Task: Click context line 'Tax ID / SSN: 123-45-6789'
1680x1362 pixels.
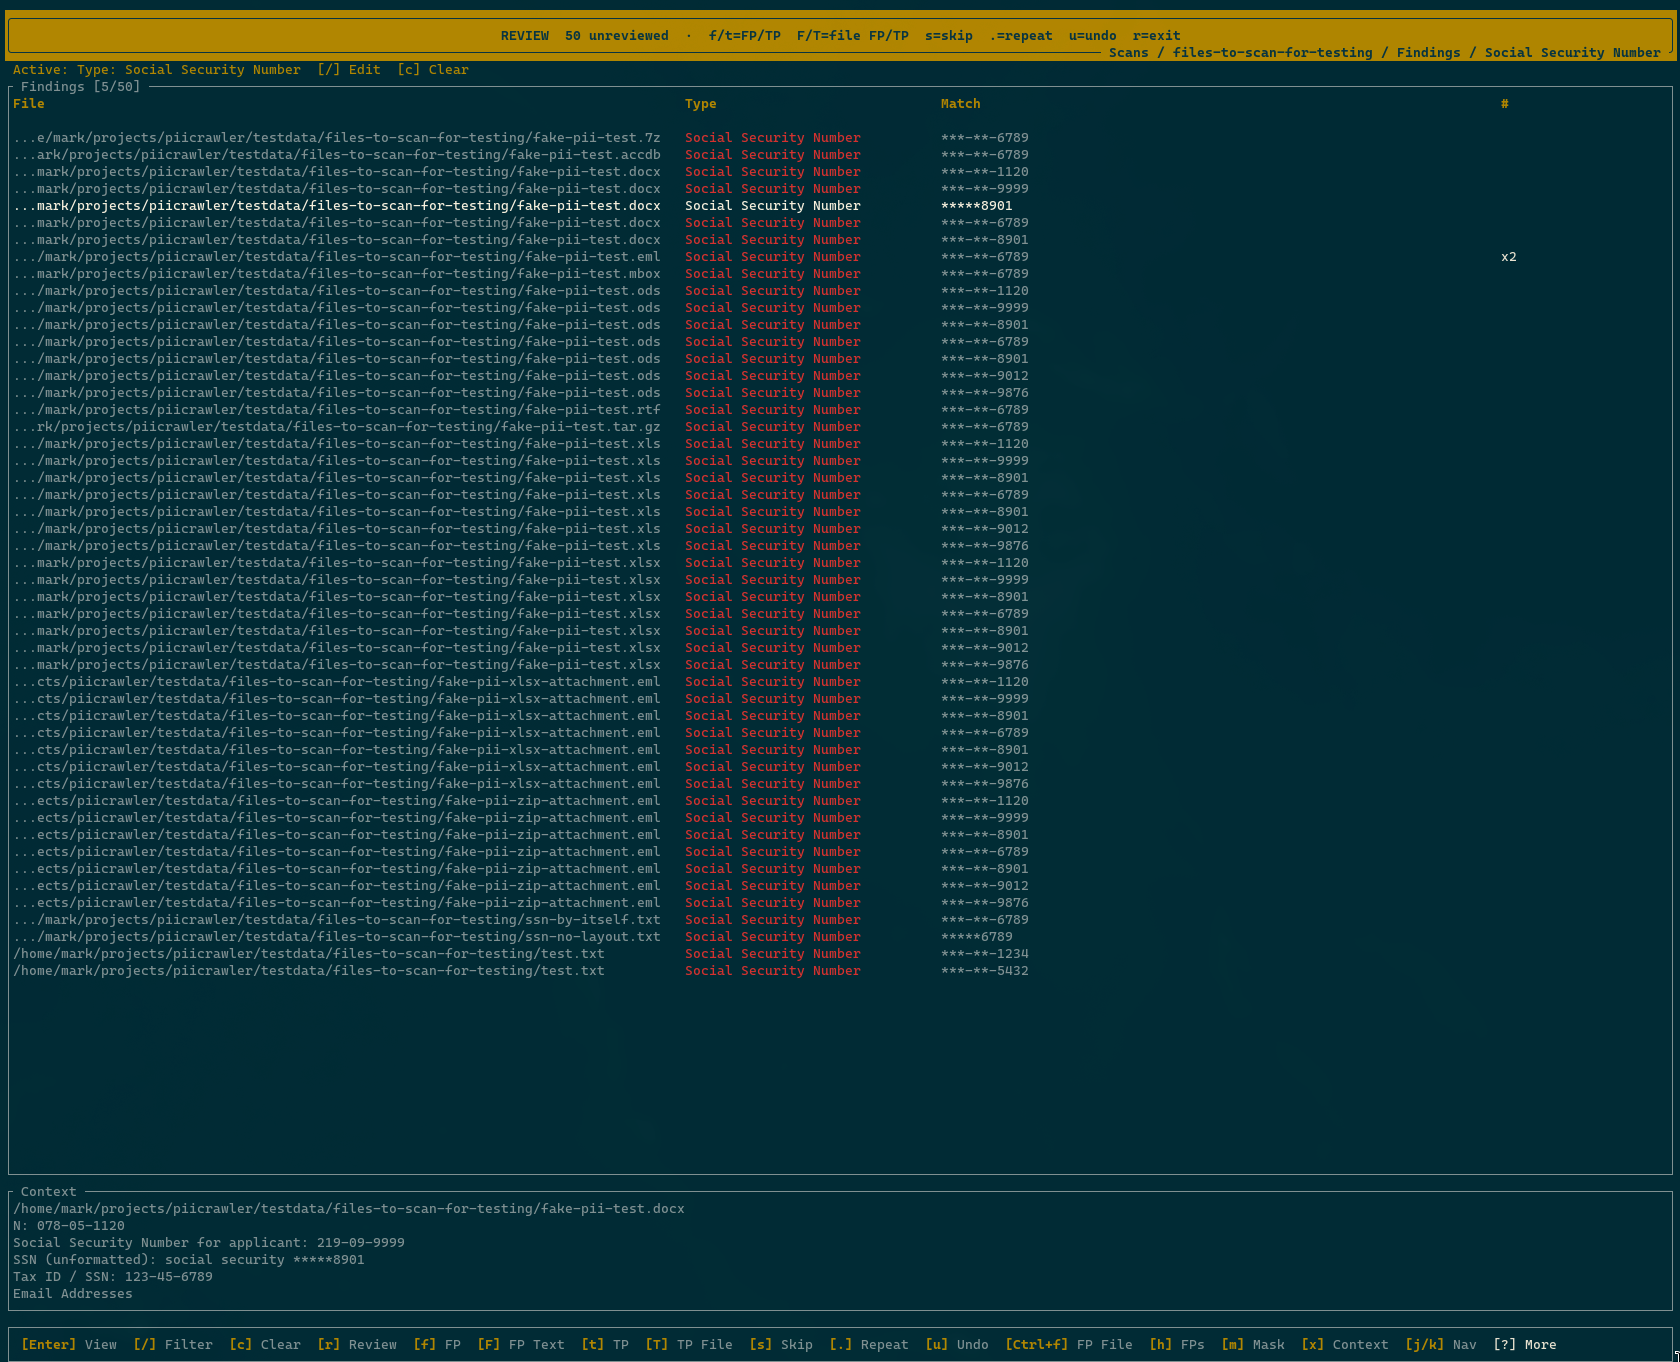Action: 113,1277
